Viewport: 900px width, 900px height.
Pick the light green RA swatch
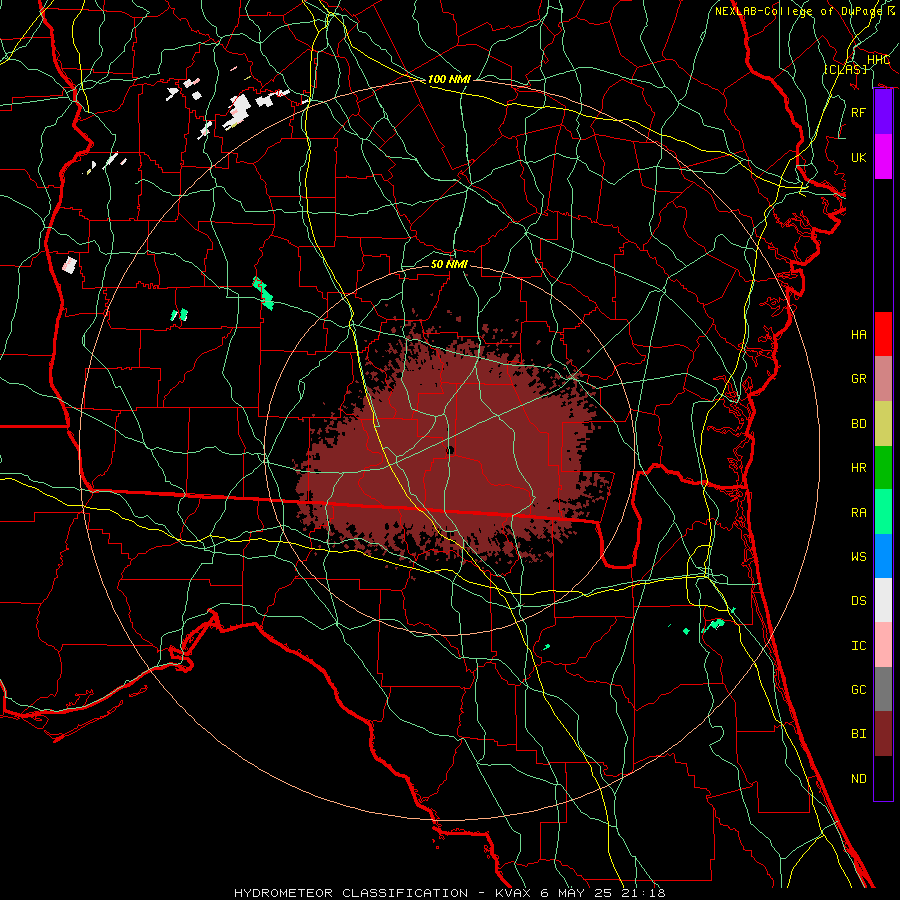pos(883,512)
